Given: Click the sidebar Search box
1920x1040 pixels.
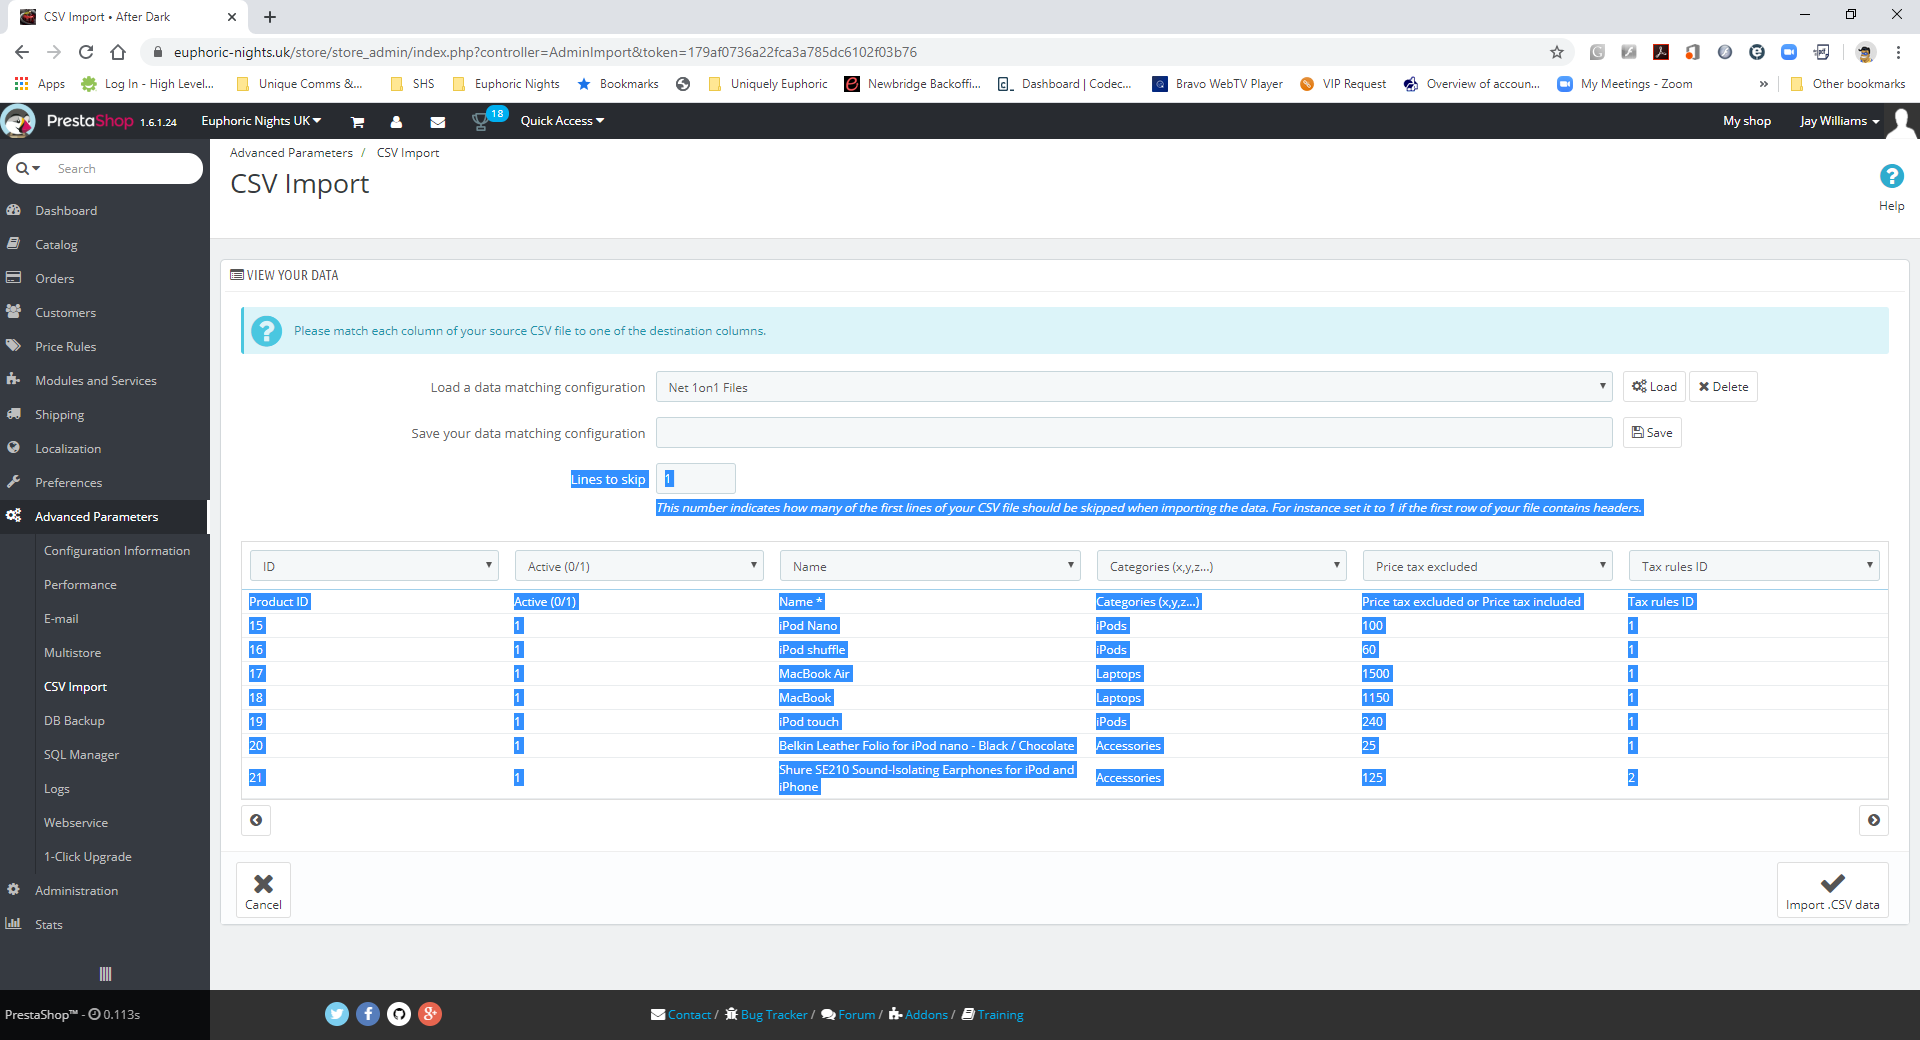Looking at the screenshot, I should pos(125,168).
